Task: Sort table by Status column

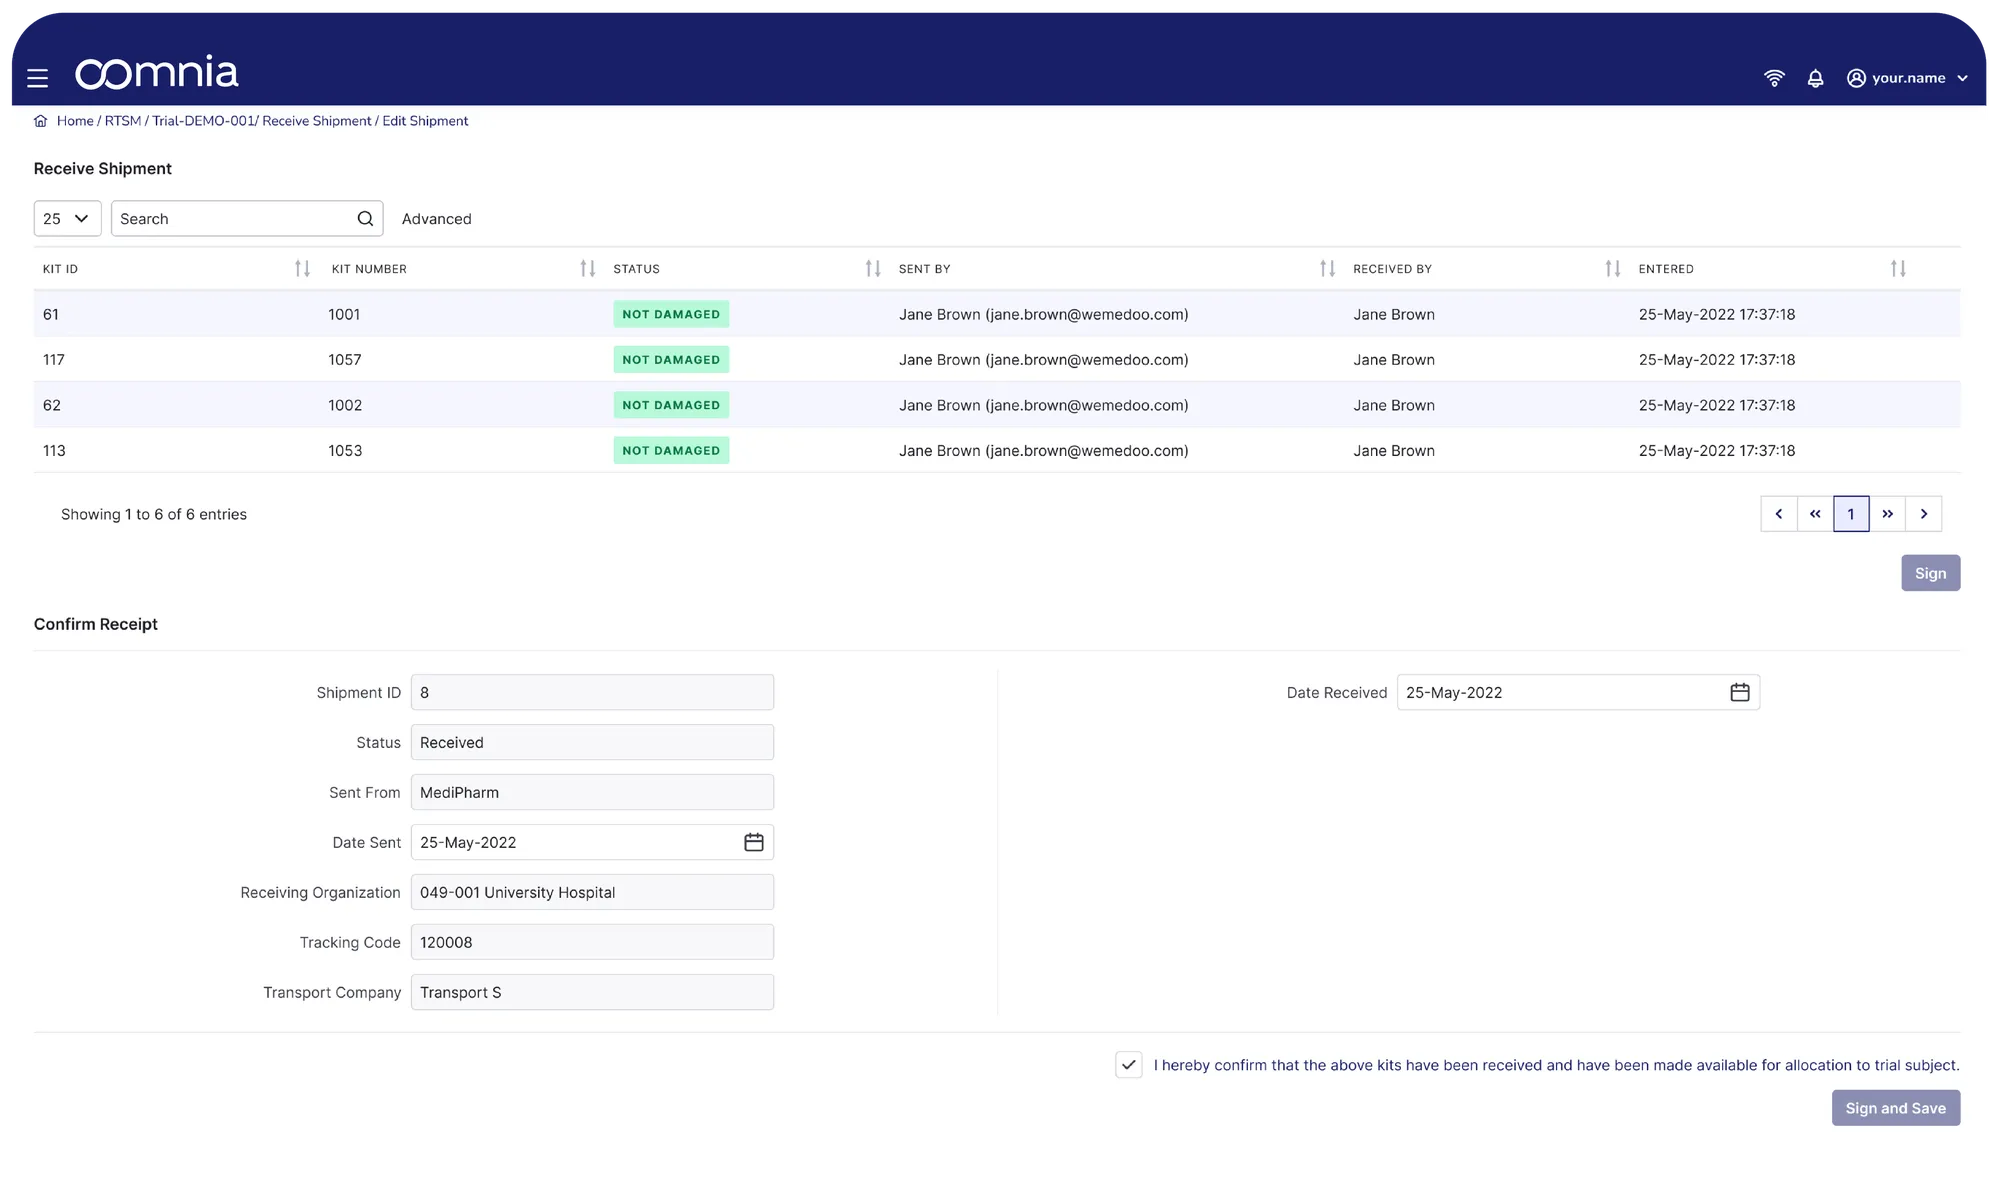Action: pos(872,268)
